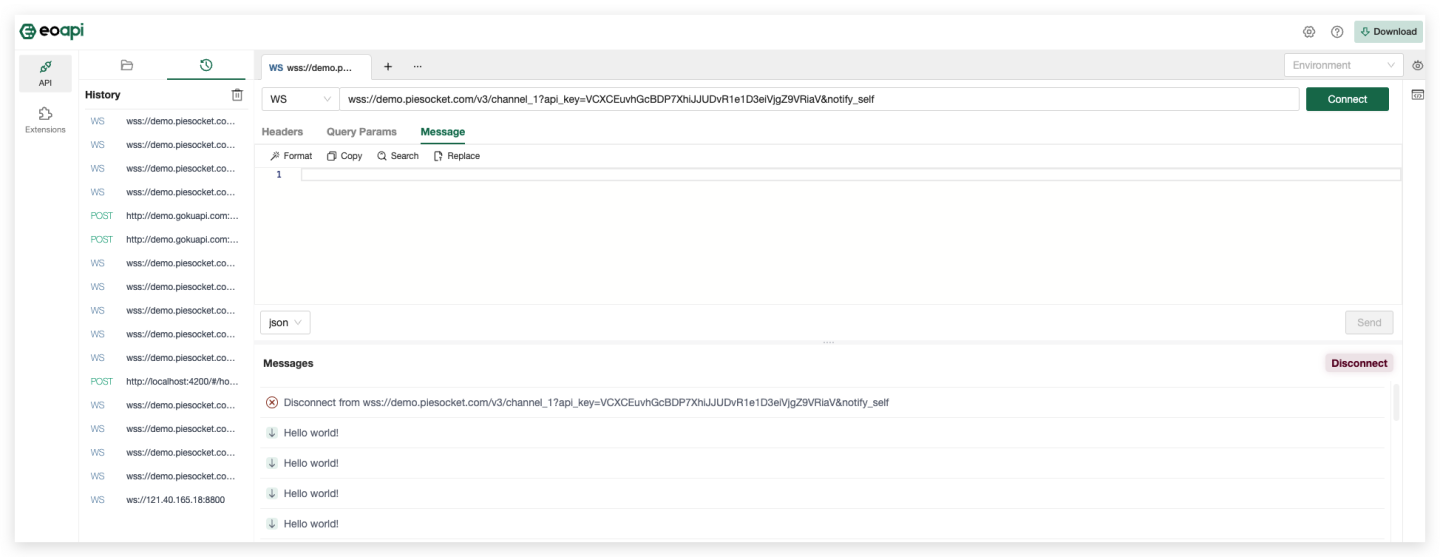Open the API section in the sidebar

pos(45,74)
